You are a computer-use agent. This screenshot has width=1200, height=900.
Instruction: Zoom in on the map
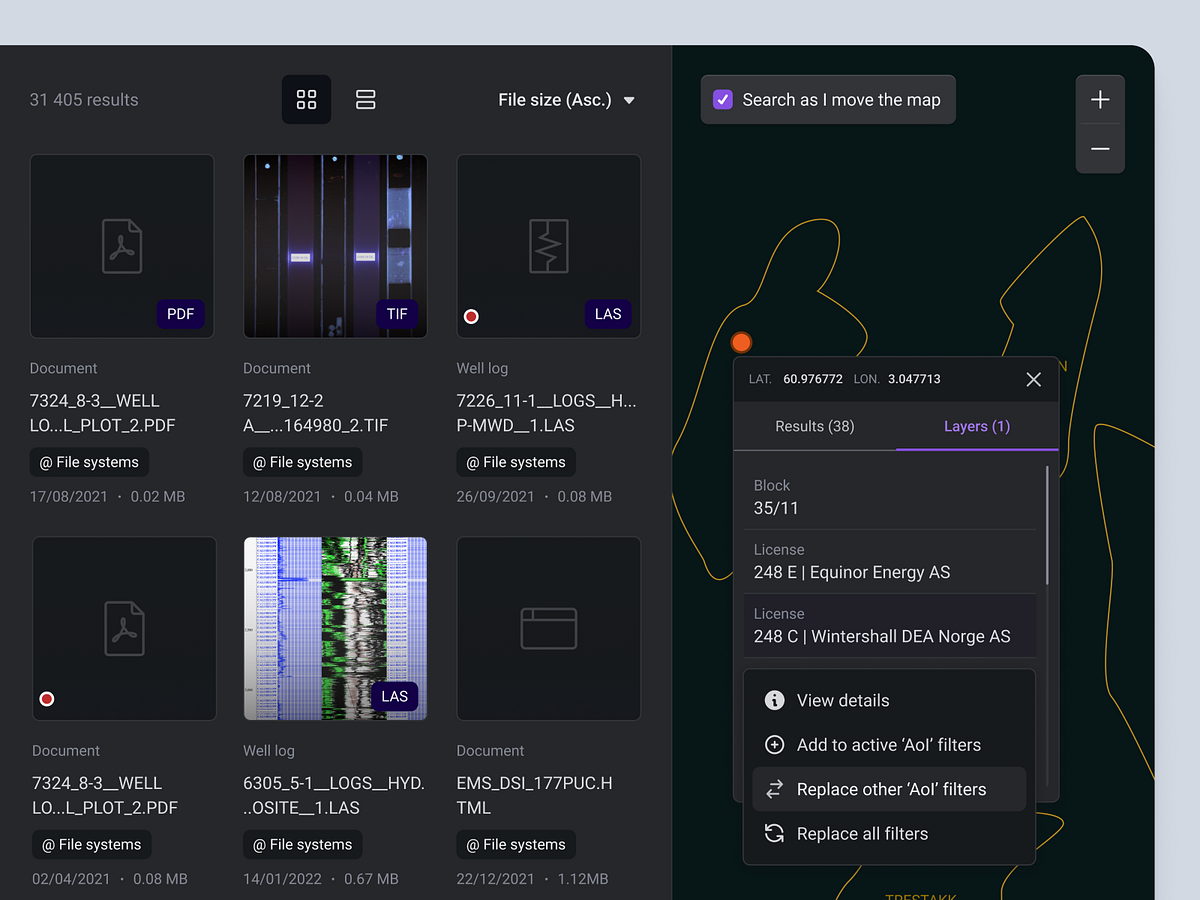[1100, 99]
